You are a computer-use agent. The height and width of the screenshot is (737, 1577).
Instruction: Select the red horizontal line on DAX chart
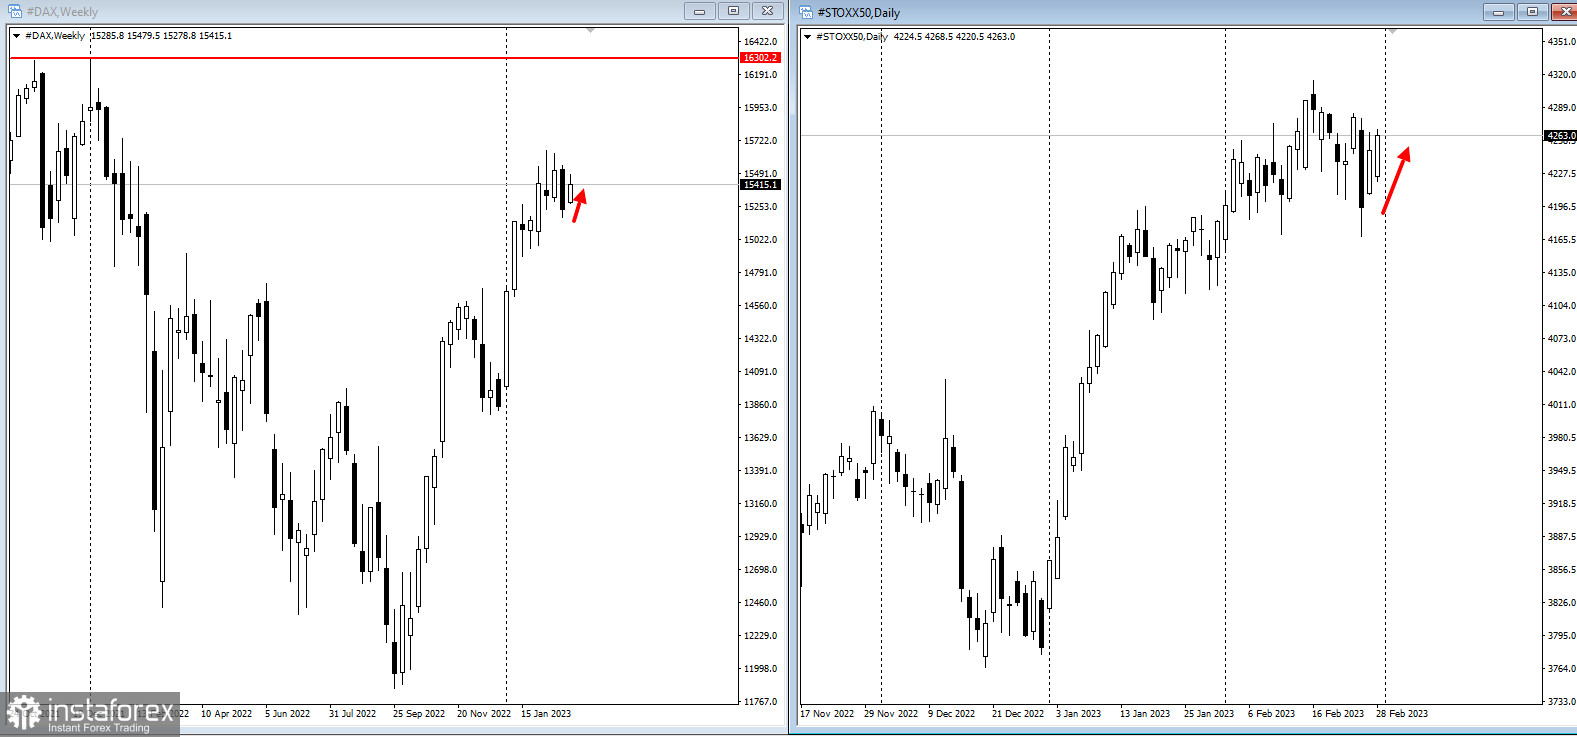[x=373, y=58]
